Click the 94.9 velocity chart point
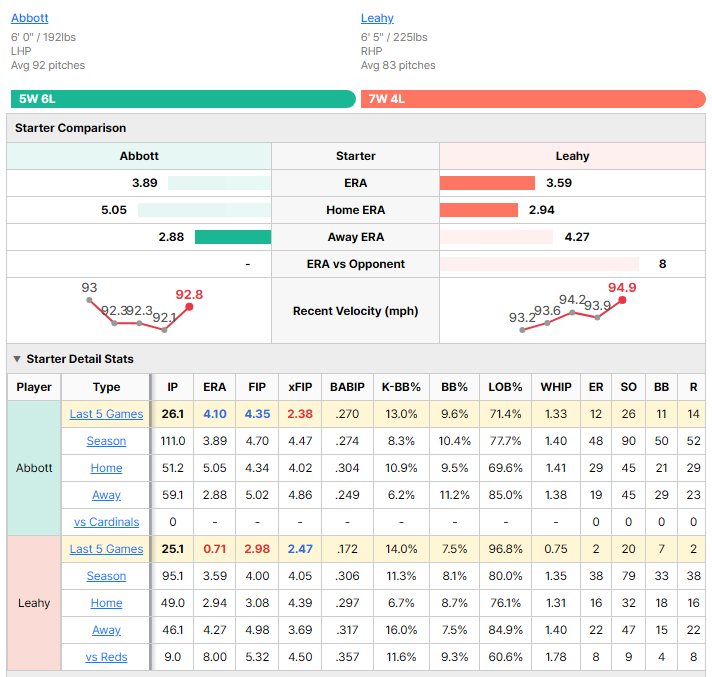 click(623, 300)
